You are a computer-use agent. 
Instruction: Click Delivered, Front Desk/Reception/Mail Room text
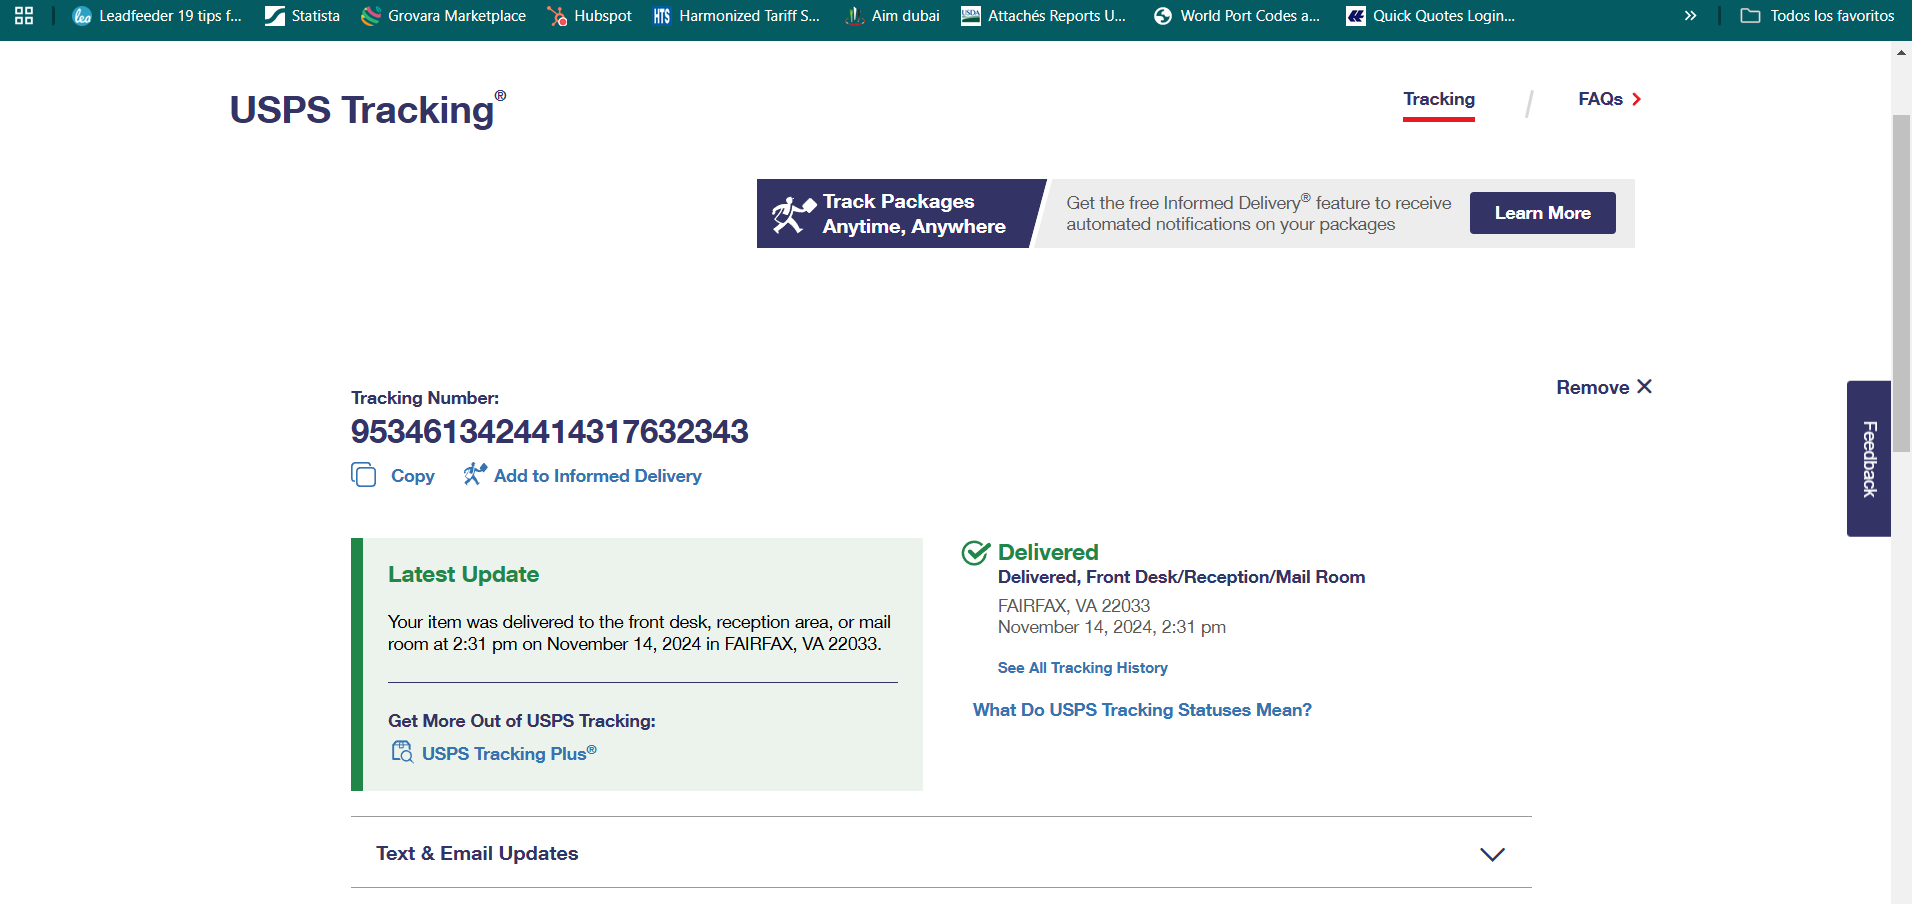[x=1181, y=577]
